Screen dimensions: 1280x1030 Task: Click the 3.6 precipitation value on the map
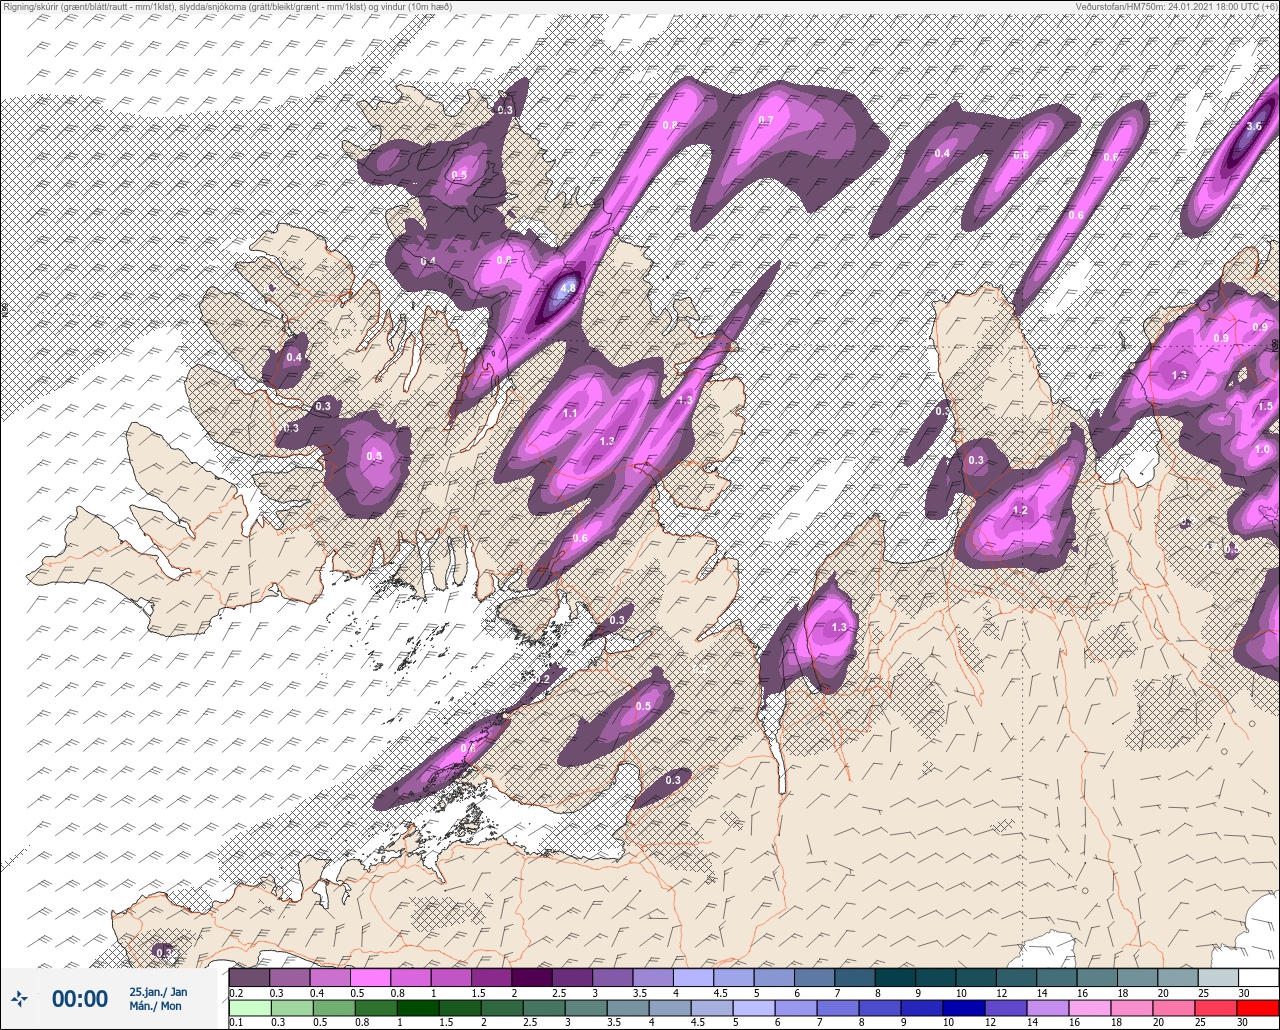(x=1254, y=127)
